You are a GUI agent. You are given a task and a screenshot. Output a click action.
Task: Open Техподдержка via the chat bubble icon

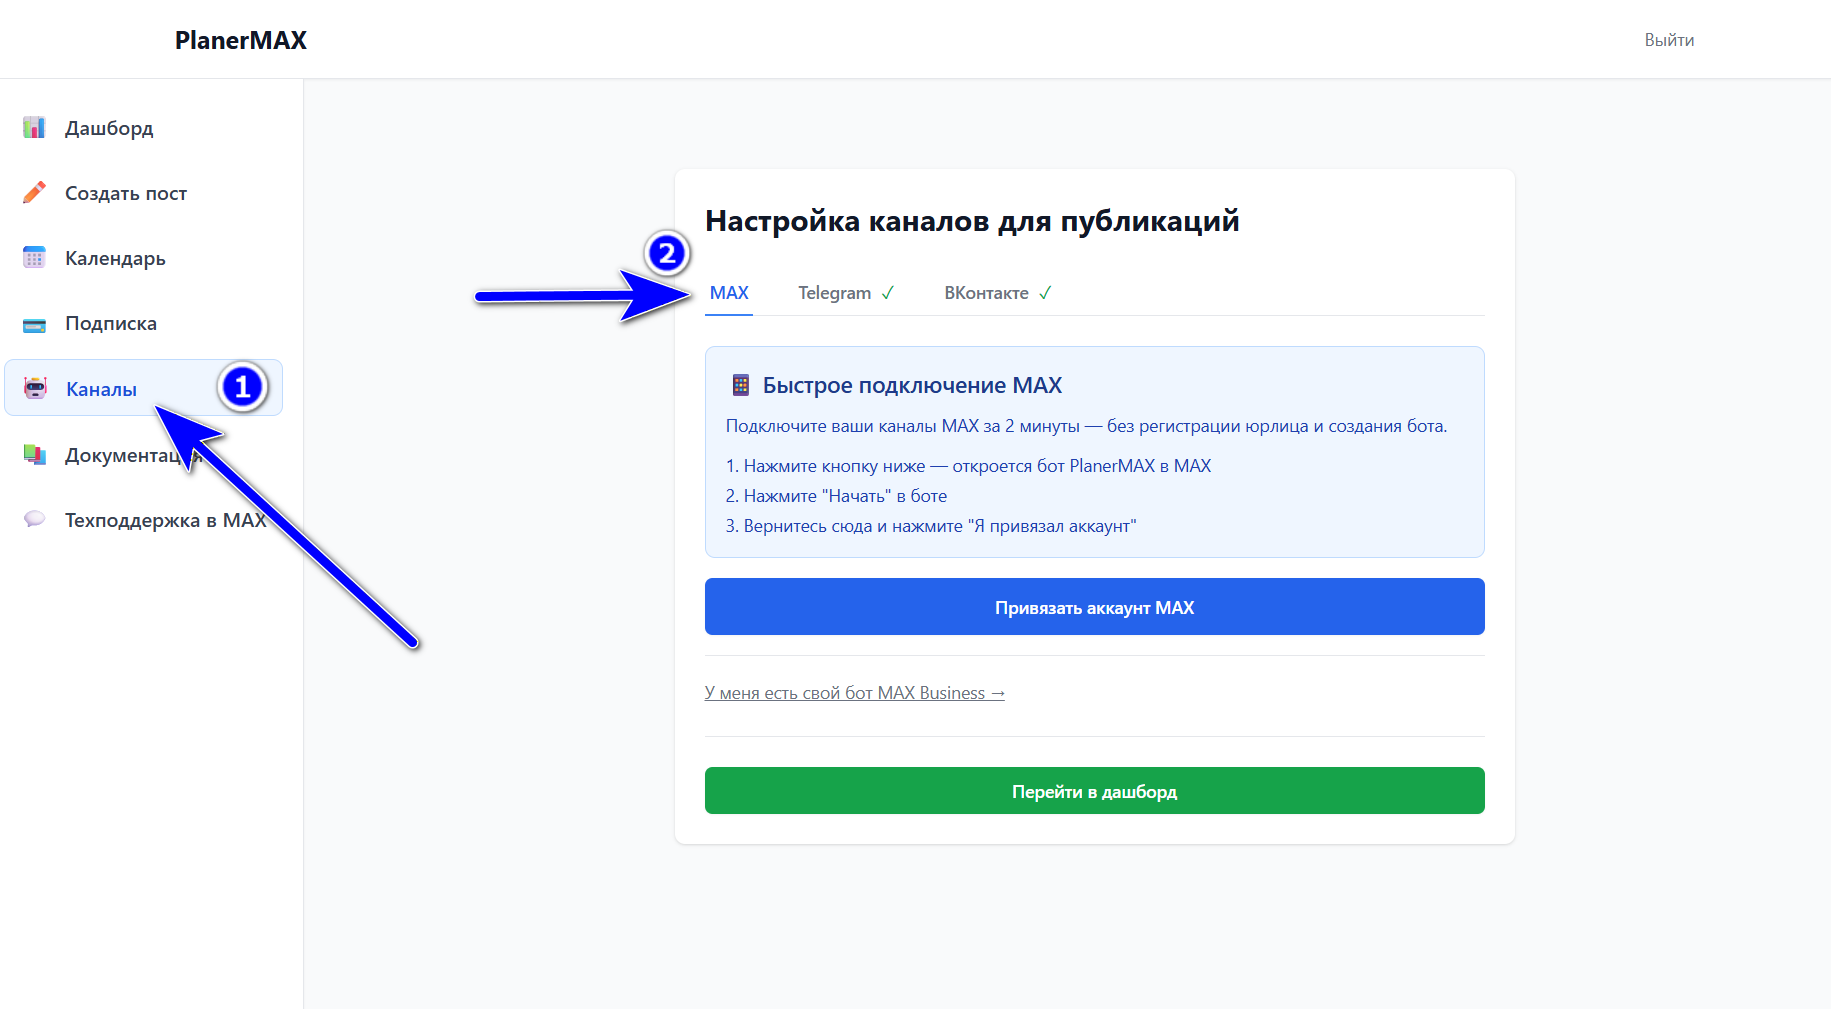click(x=34, y=519)
